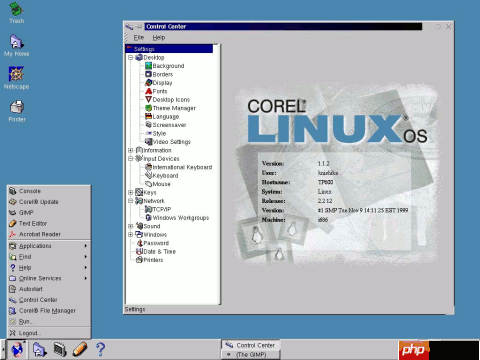Select the Video Settings tree icon
This screenshot has width=480, height=360.
point(149,142)
